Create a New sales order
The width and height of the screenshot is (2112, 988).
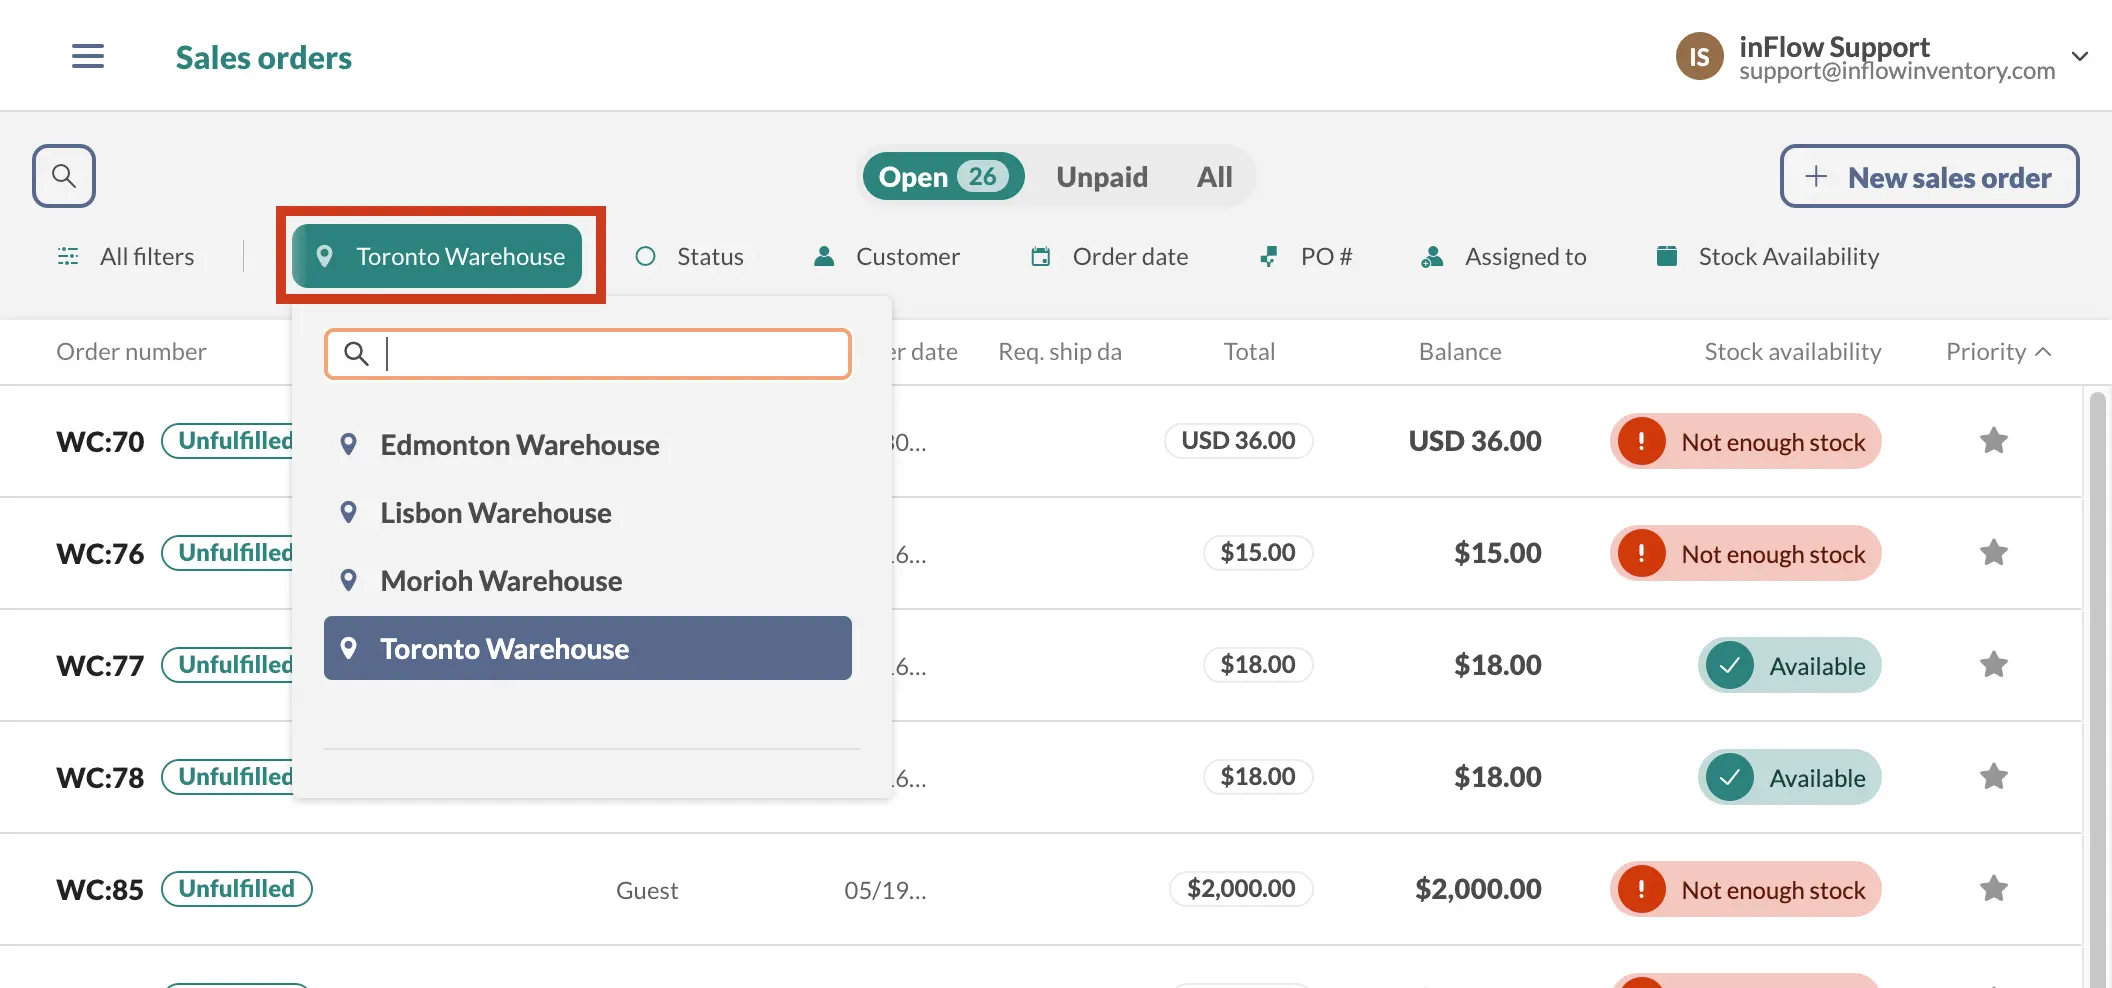pos(1929,177)
